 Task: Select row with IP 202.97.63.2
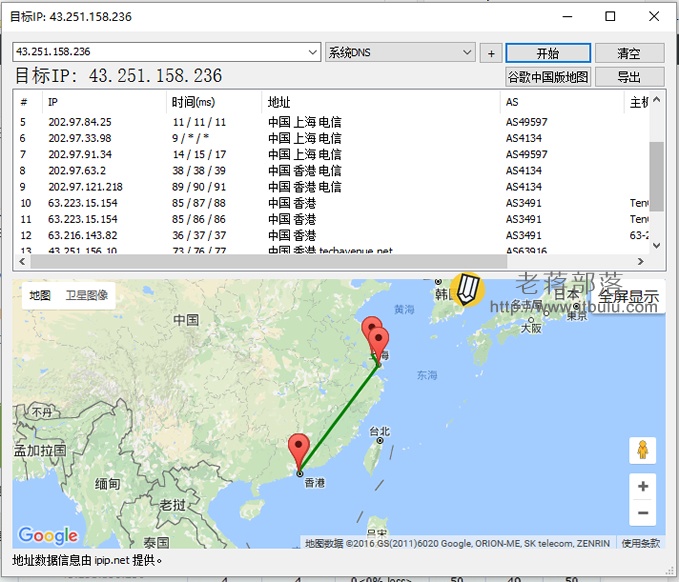tap(332, 171)
